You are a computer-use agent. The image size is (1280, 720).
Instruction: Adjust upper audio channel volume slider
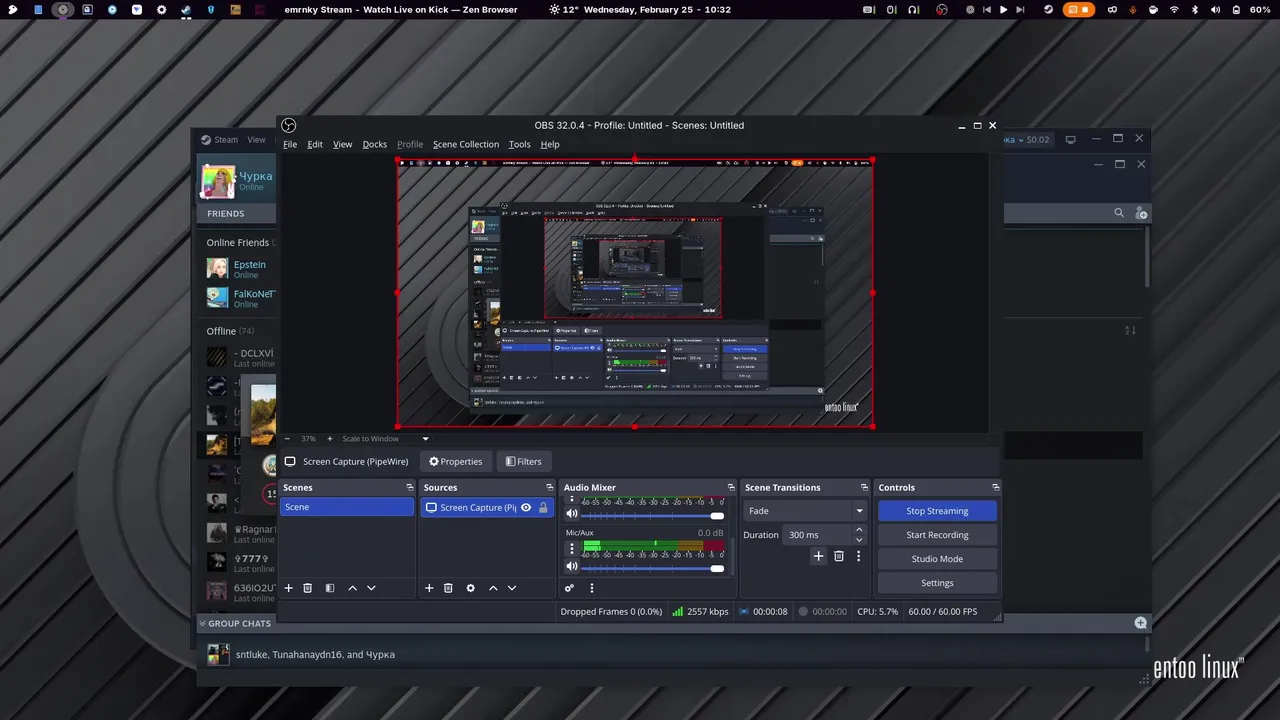pos(652,515)
